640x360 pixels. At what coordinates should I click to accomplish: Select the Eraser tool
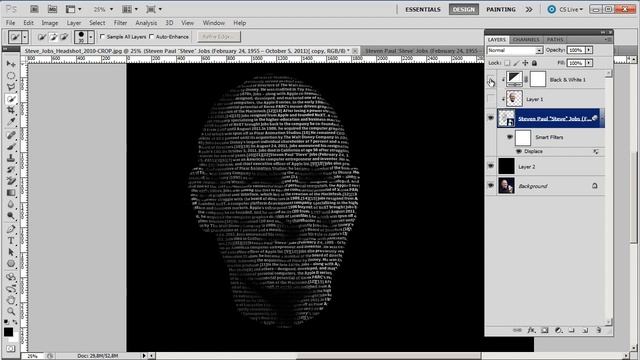(x=11, y=181)
